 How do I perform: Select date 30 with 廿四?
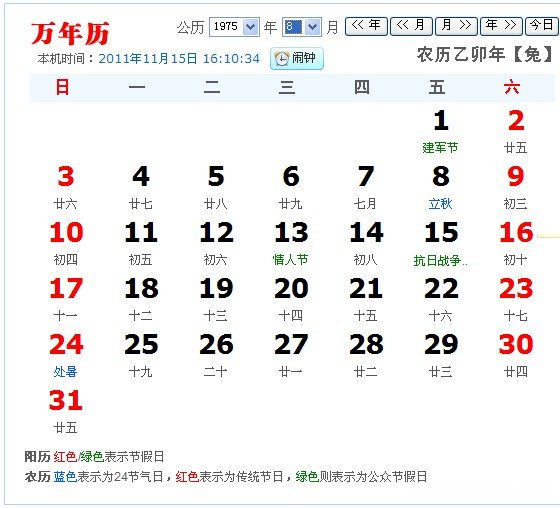[x=516, y=355]
